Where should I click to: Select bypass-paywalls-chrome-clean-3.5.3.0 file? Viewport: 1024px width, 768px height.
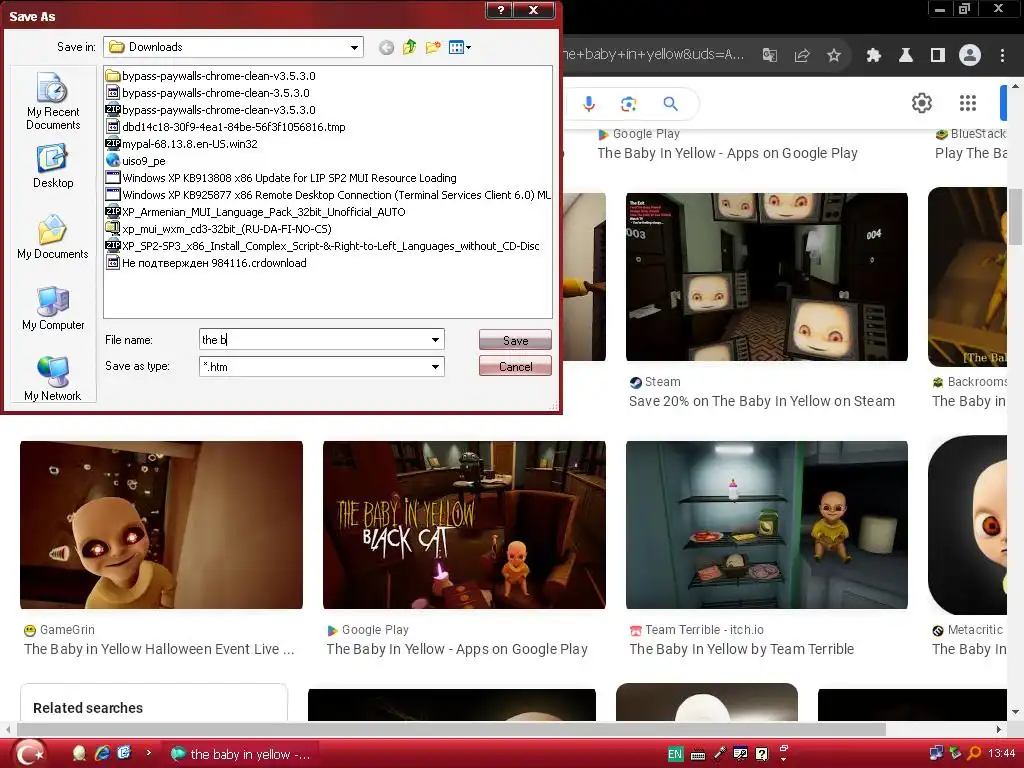pos(208,93)
